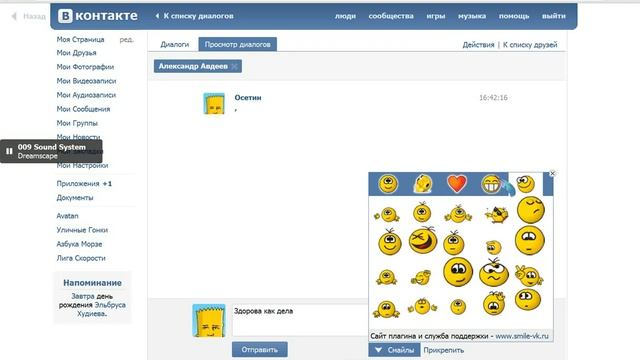Click the message text input field
640x360 pixels.
[300, 320]
